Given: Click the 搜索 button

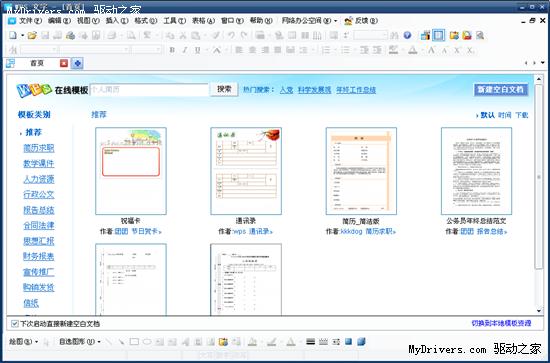Looking at the screenshot, I should 224,89.
